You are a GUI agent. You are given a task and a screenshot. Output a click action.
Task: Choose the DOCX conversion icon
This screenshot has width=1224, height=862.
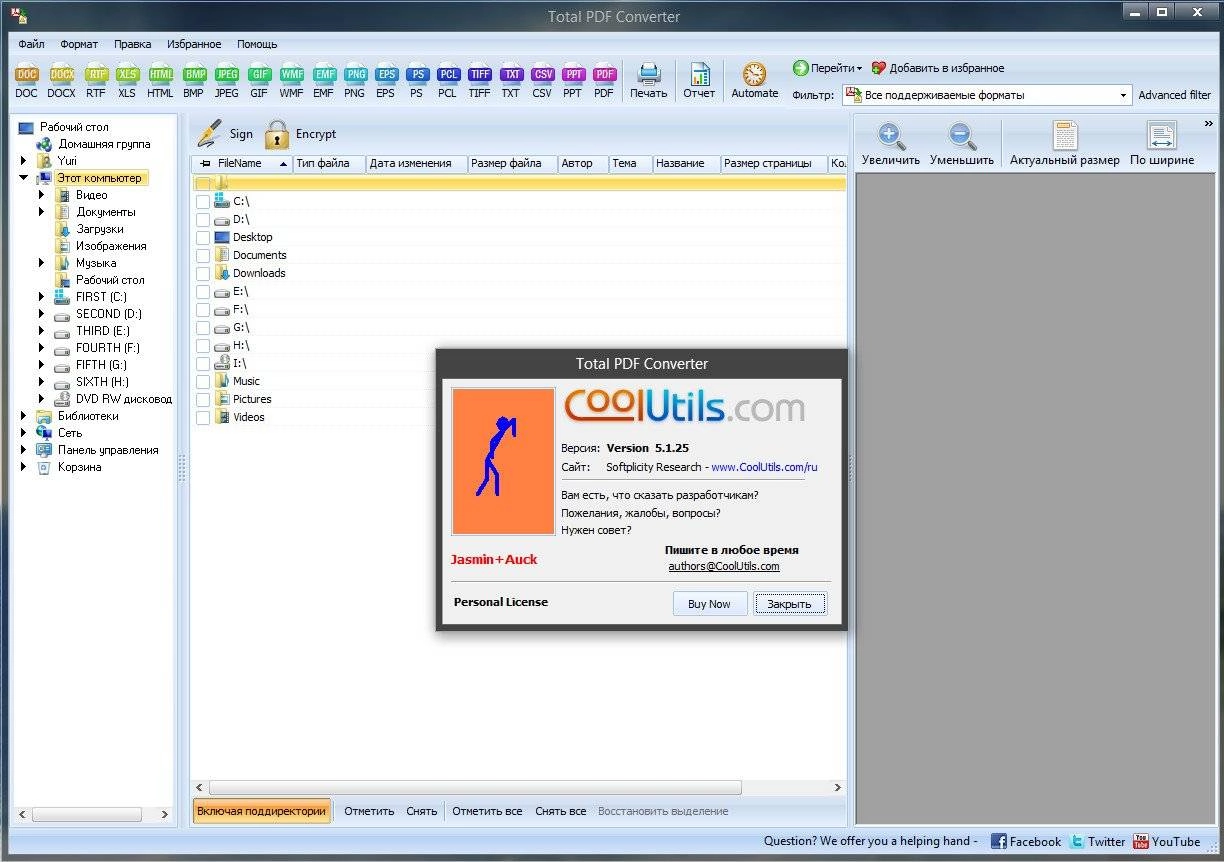click(x=61, y=80)
